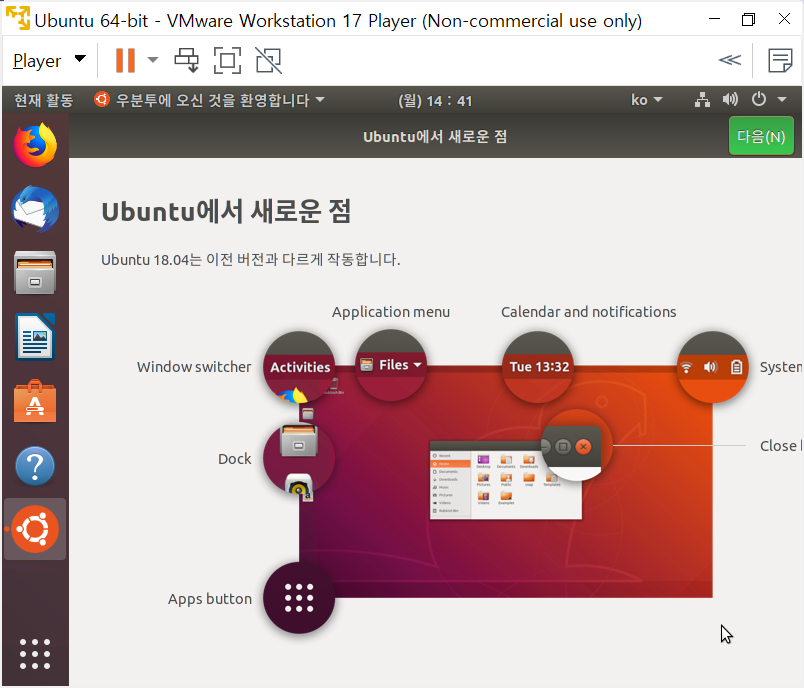Click the network status icon in top bar

[702, 99]
